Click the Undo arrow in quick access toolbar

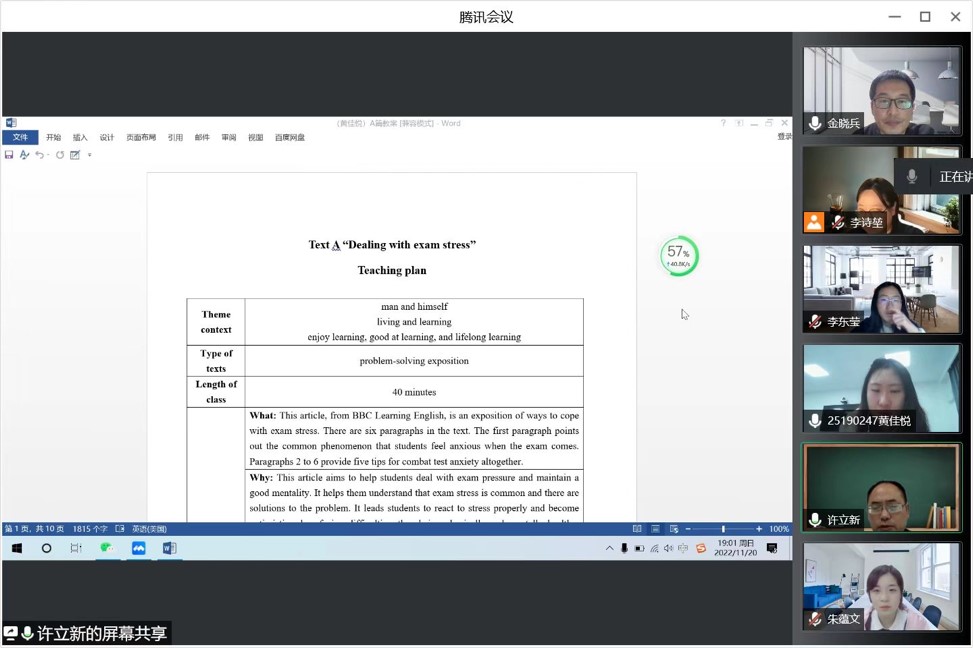point(39,155)
